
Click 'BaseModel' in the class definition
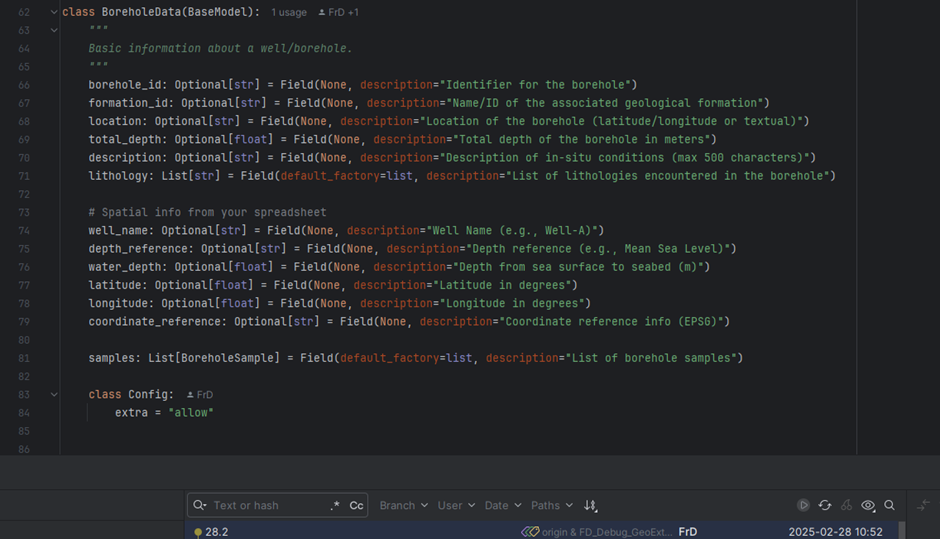tap(218, 12)
